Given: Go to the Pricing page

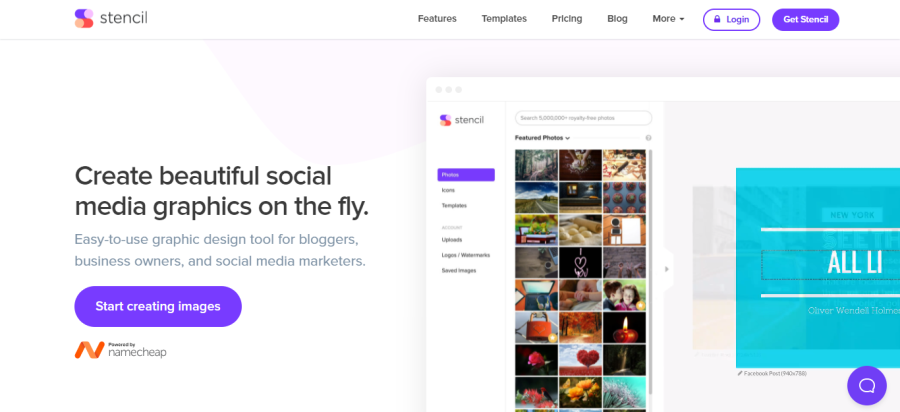Looking at the screenshot, I should pos(567,19).
